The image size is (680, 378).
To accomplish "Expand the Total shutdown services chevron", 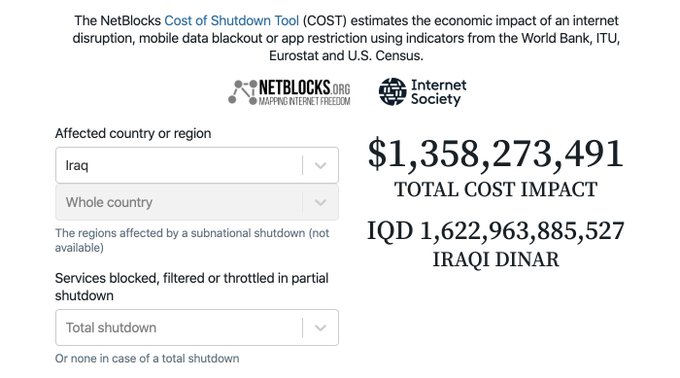I will point(320,328).
